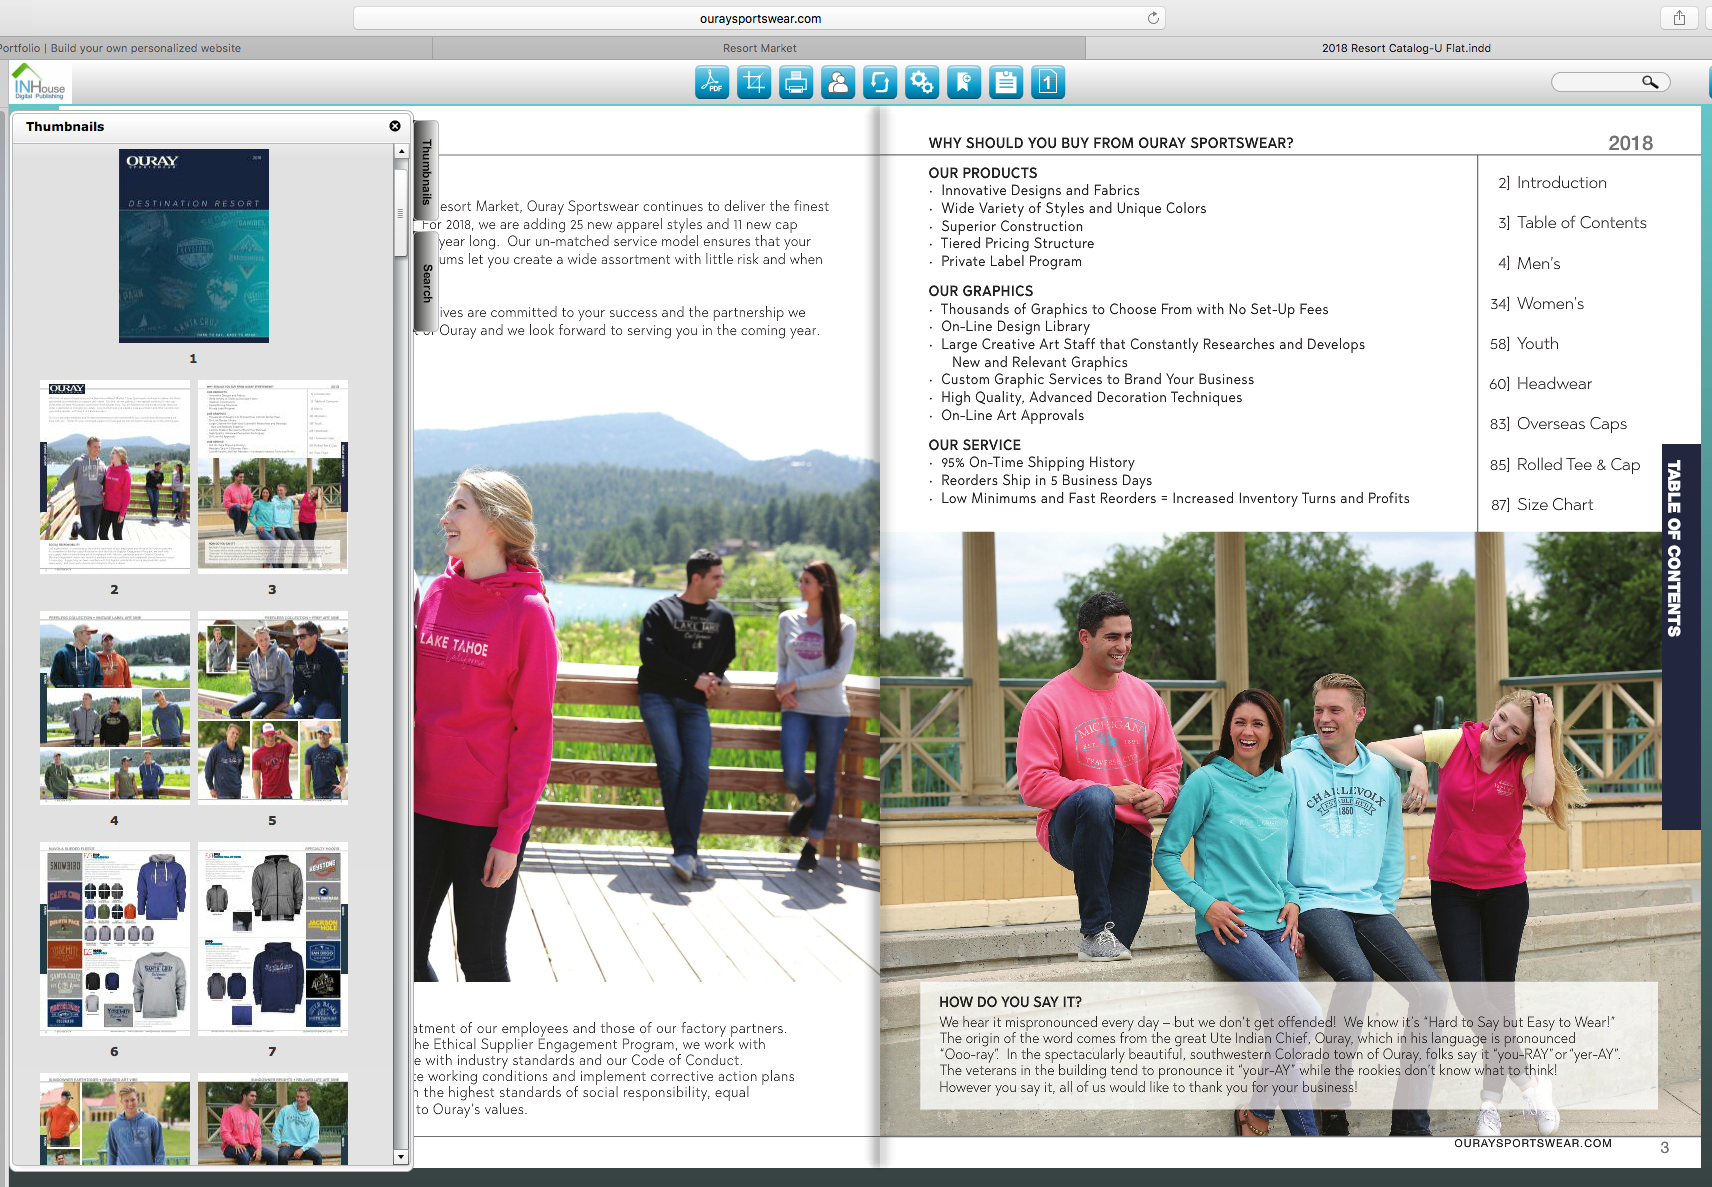The width and height of the screenshot is (1712, 1187).
Task: Click thumbnails scrollbar up arrow
Action: (x=401, y=152)
